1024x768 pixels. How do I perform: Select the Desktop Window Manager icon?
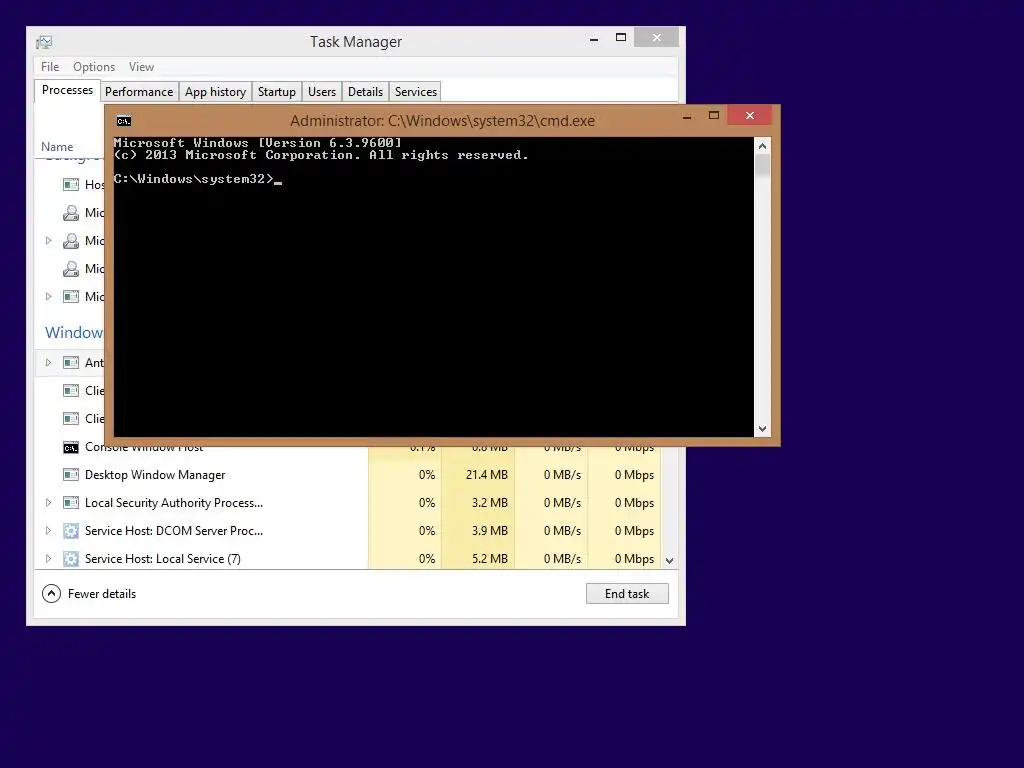tap(71, 475)
